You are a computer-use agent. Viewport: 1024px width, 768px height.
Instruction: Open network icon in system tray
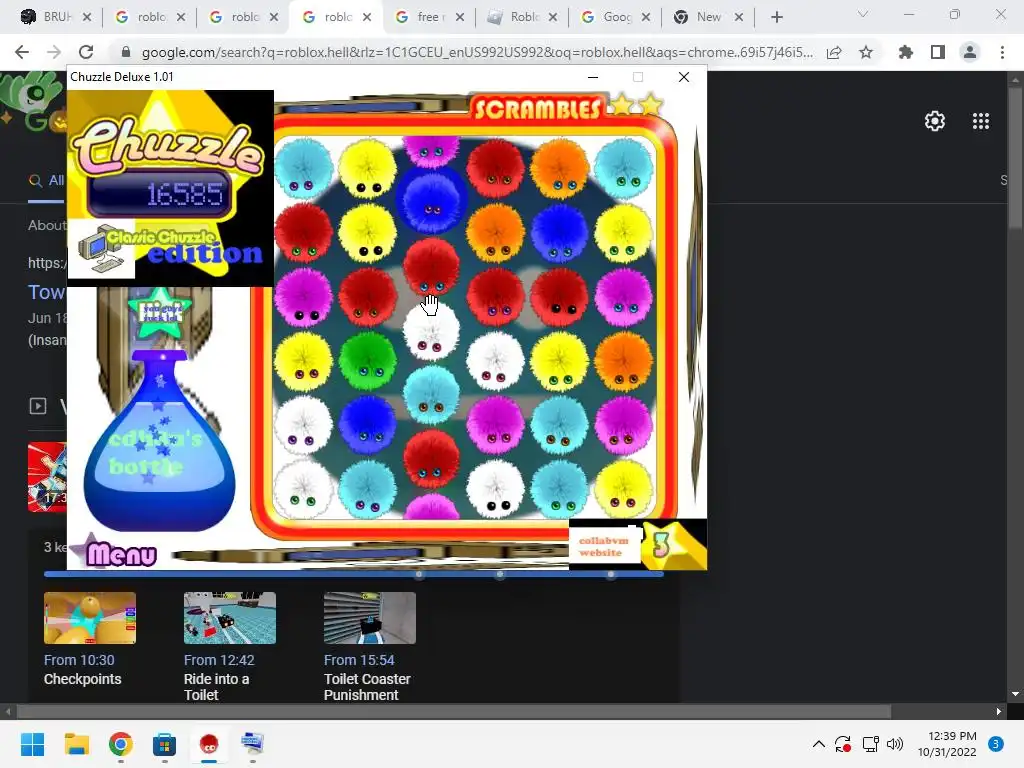[870, 744]
